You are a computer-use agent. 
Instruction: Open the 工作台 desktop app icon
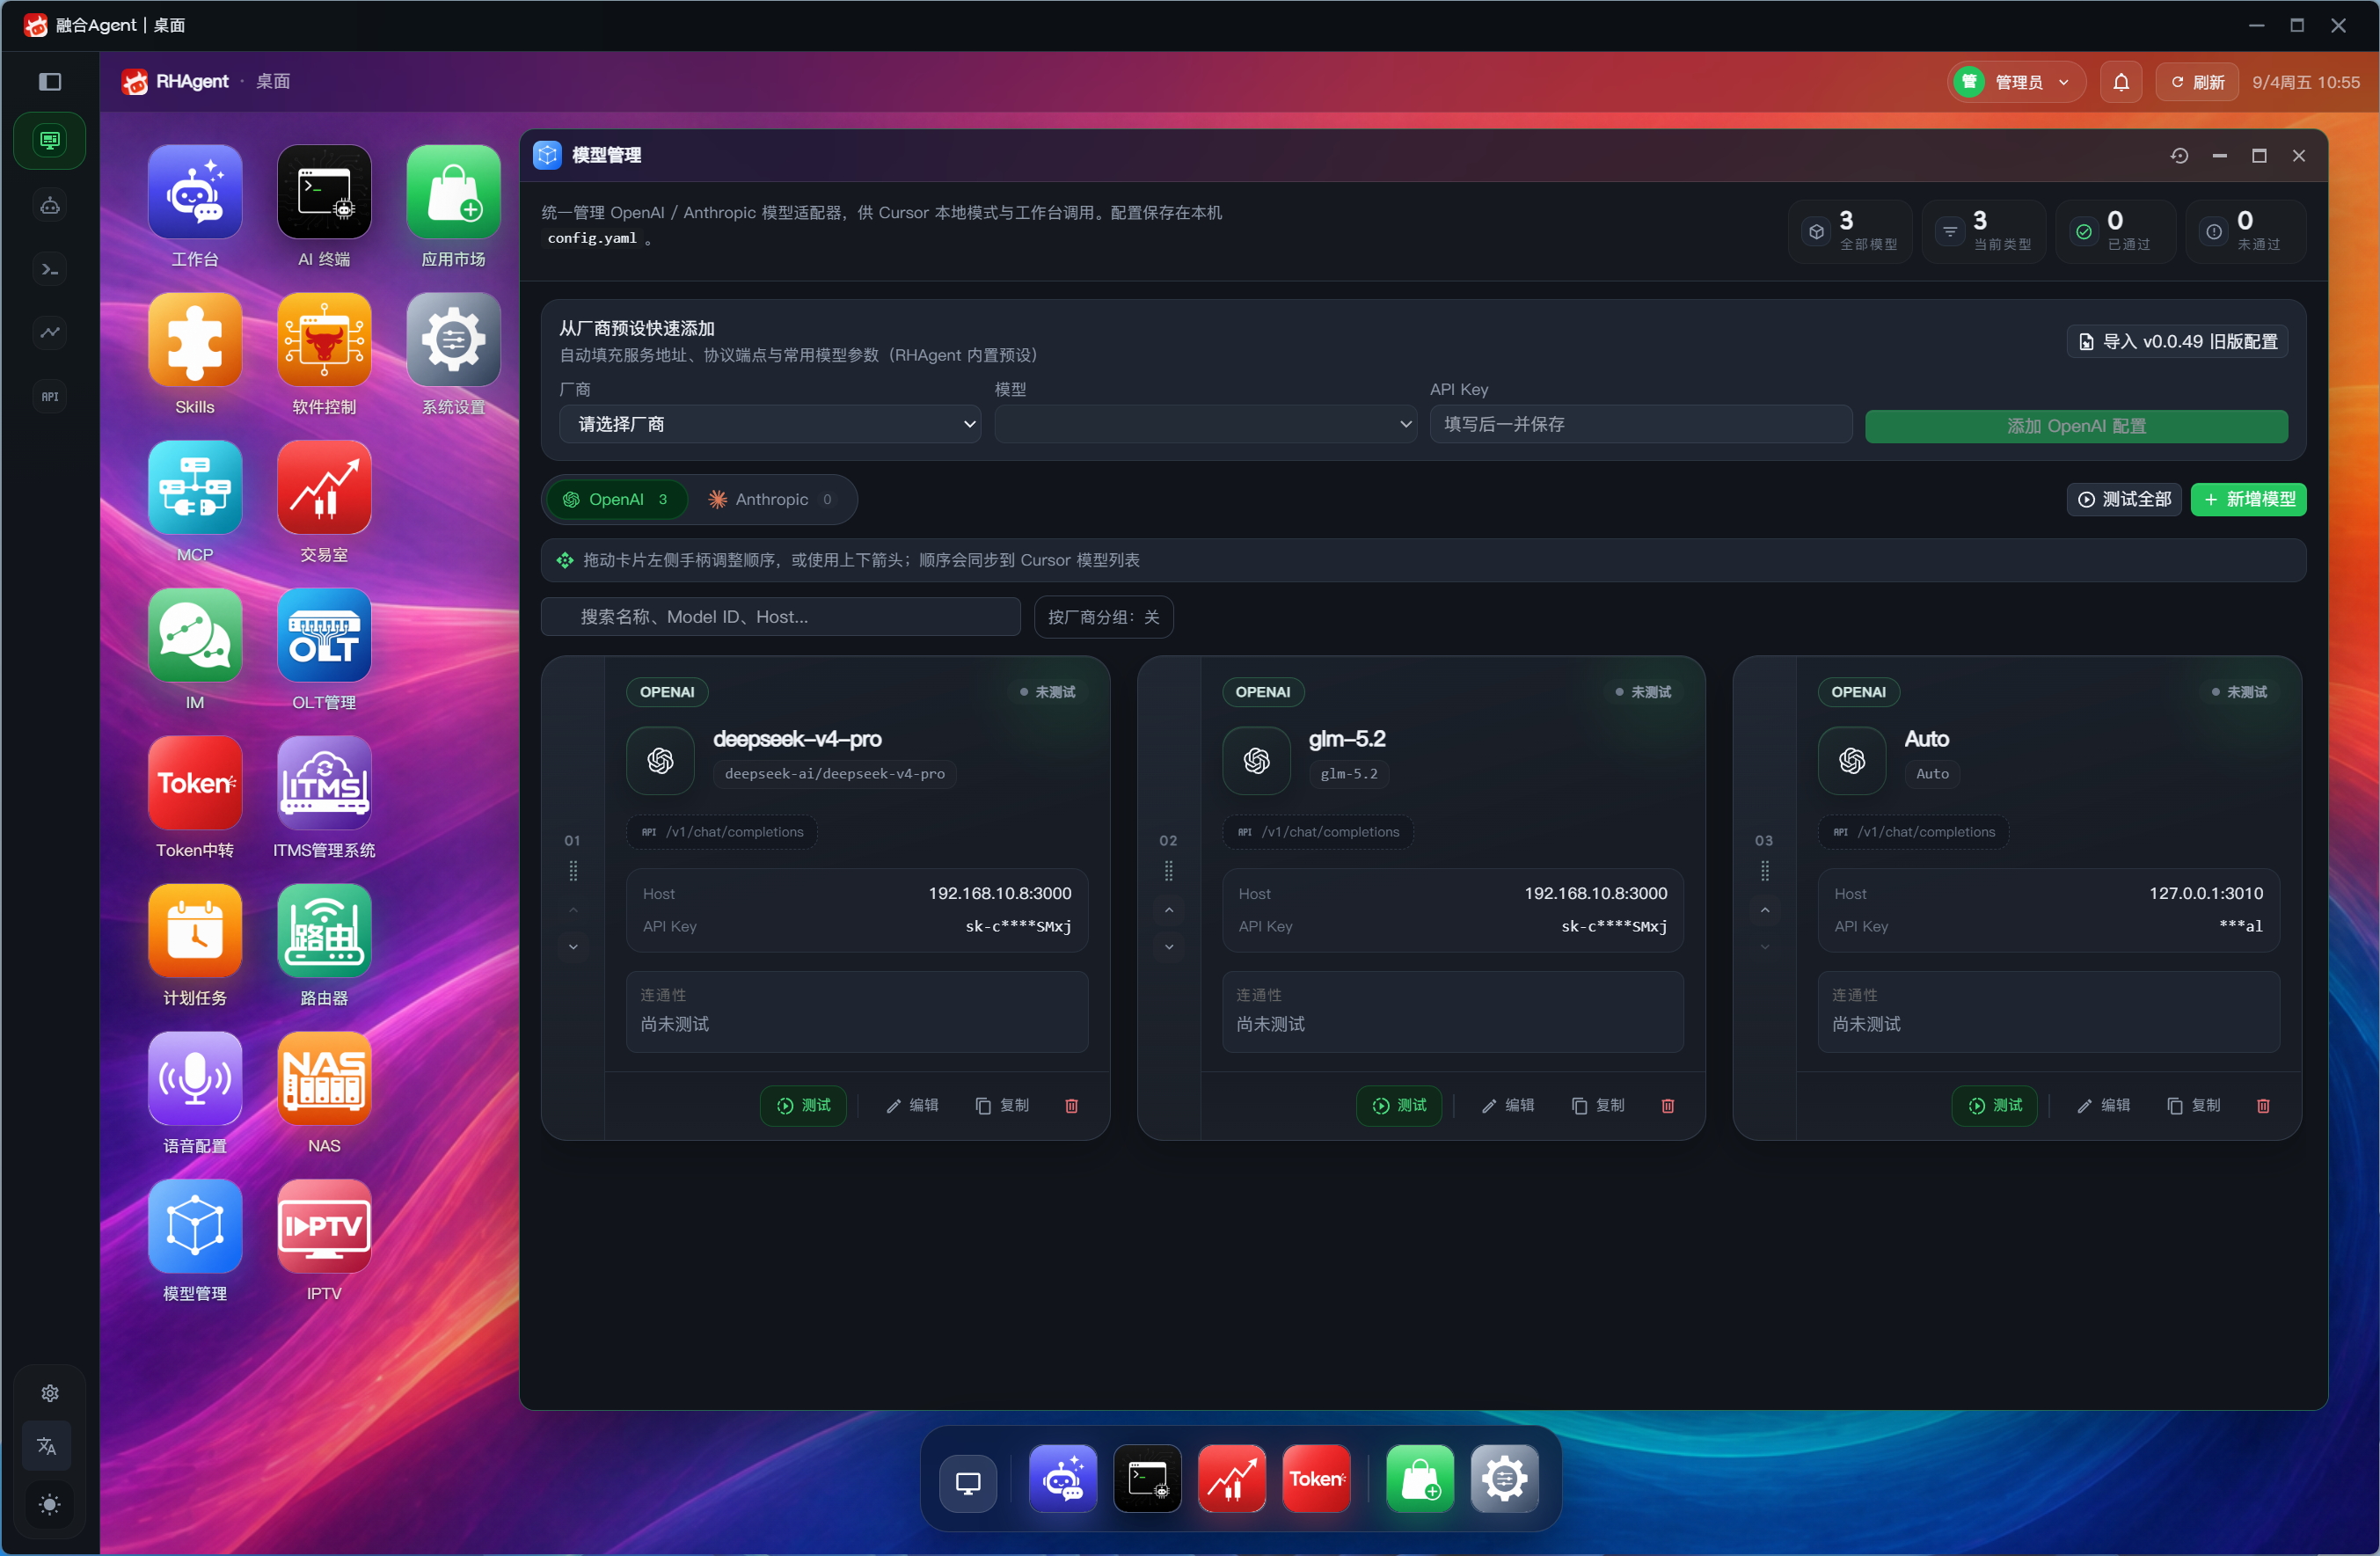coord(194,192)
